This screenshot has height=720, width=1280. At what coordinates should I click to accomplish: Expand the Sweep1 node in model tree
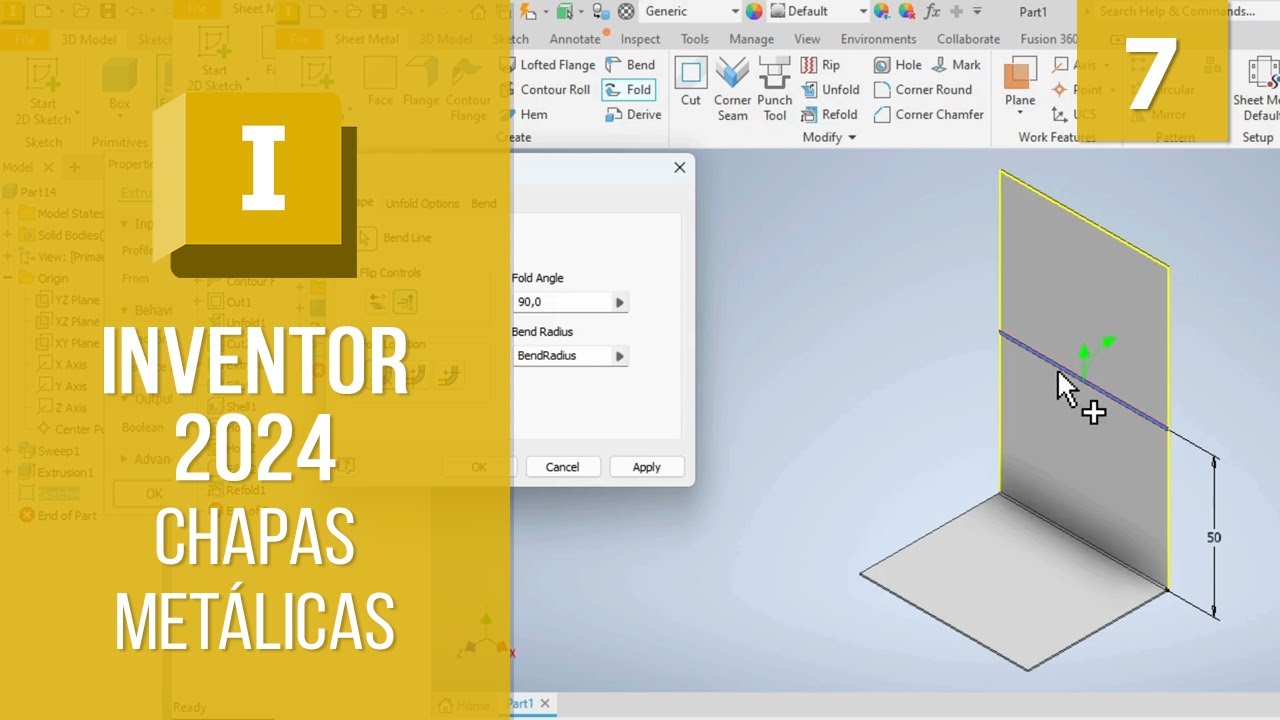pos(8,451)
